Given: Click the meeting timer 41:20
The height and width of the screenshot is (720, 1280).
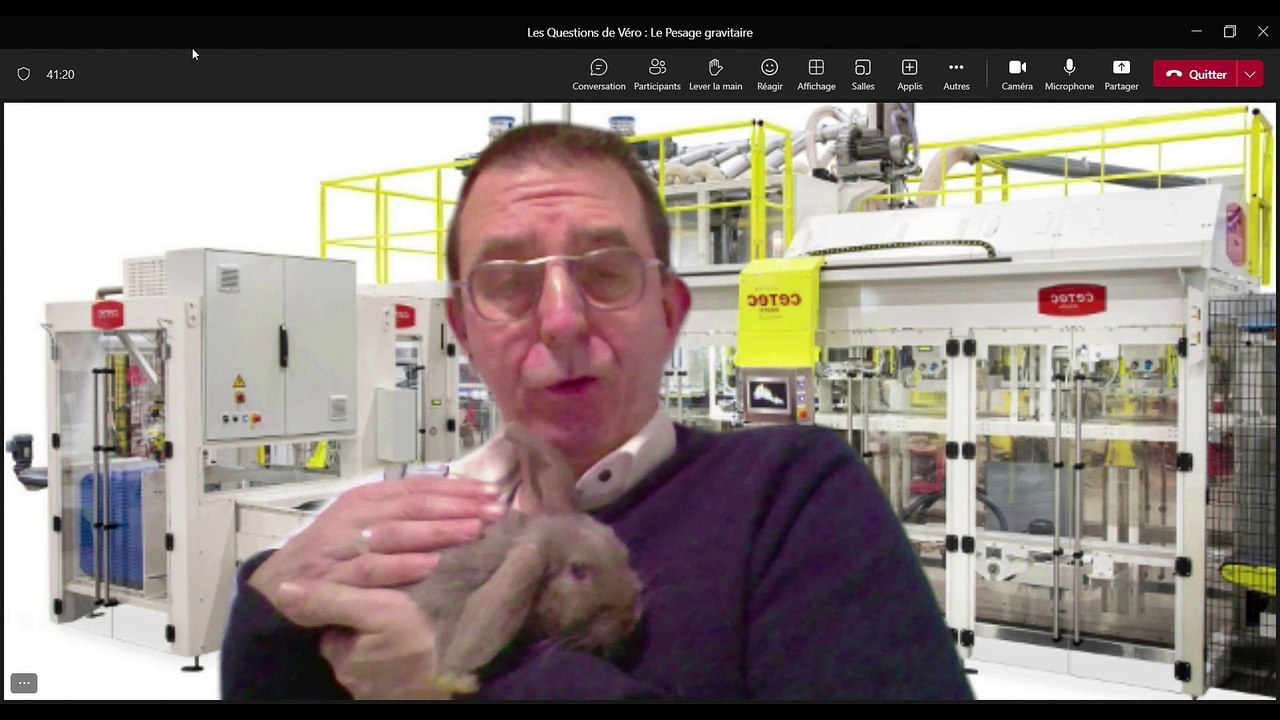Looking at the screenshot, I should click(60, 74).
